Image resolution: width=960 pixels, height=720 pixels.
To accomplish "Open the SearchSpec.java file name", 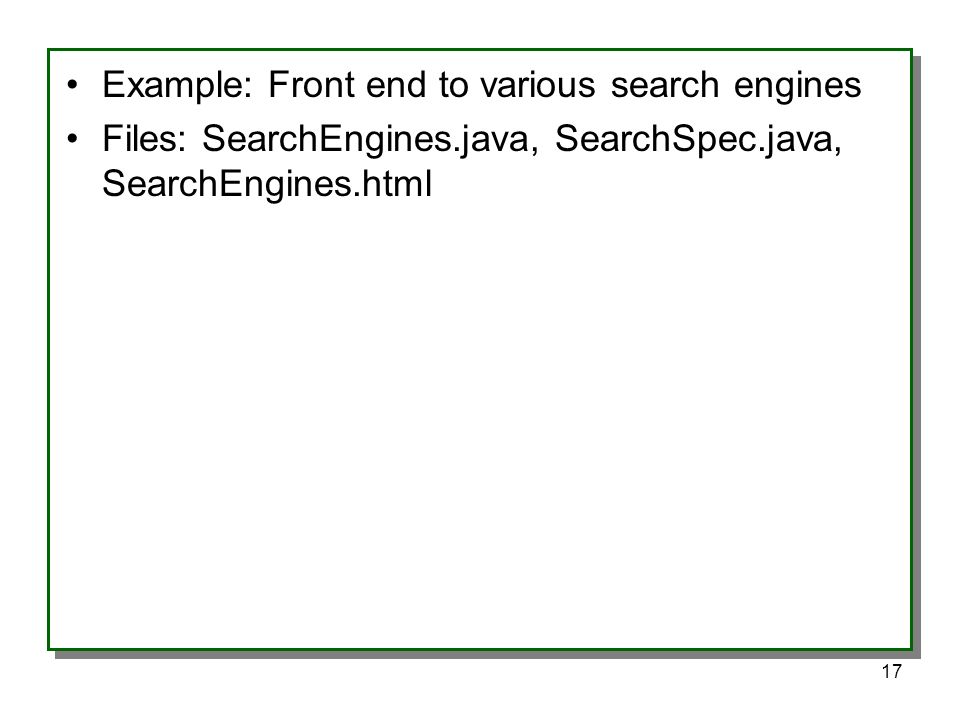I will [699, 140].
